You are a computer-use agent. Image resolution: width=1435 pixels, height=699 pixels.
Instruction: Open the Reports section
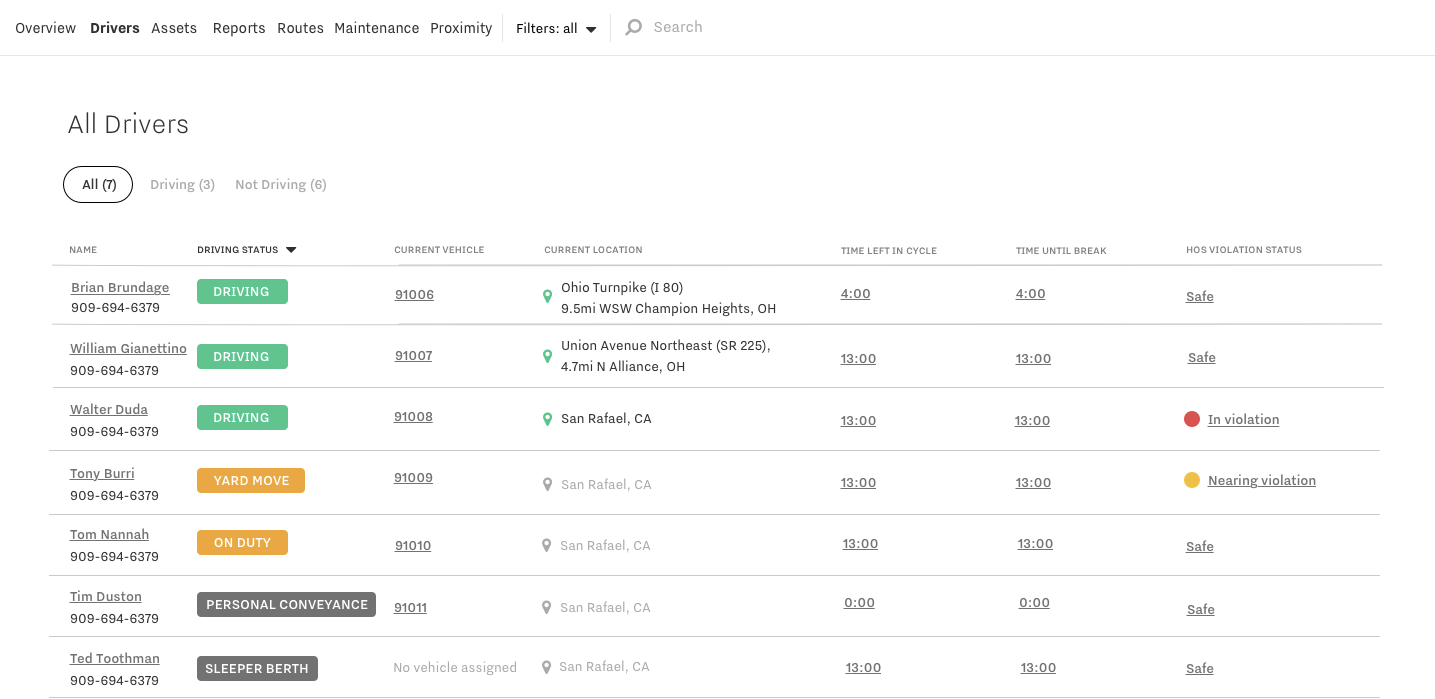pos(239,28)
